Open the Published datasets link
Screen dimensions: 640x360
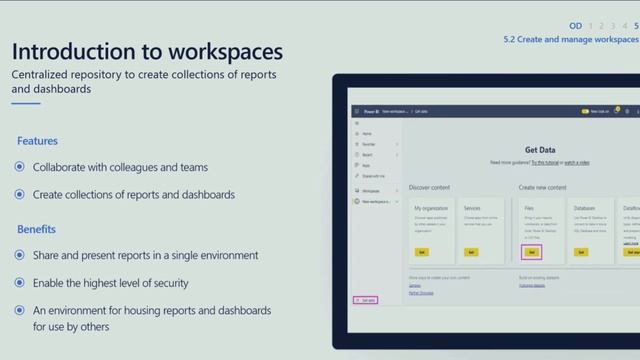(532, 286)
